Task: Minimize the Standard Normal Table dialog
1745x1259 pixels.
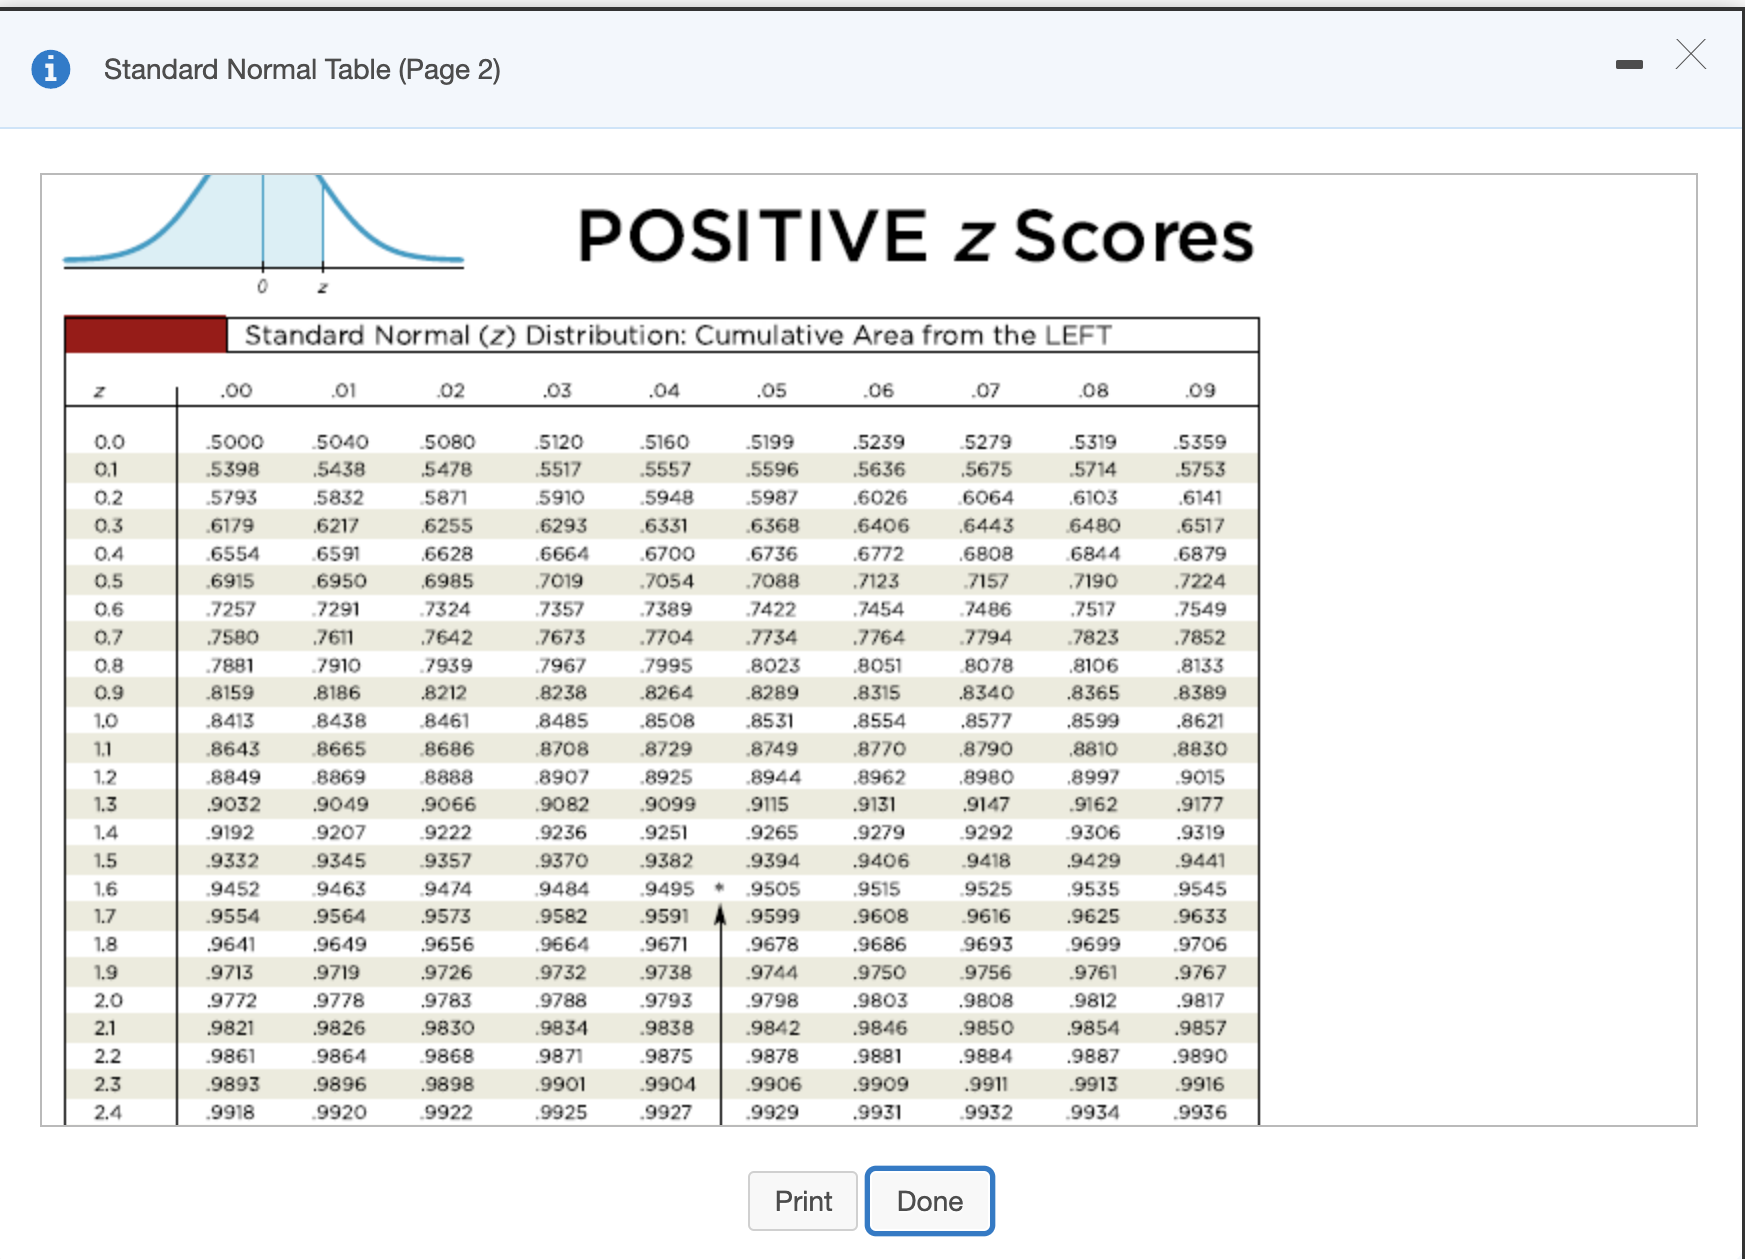Action: pyautogui.click(x=1629, y=65)
